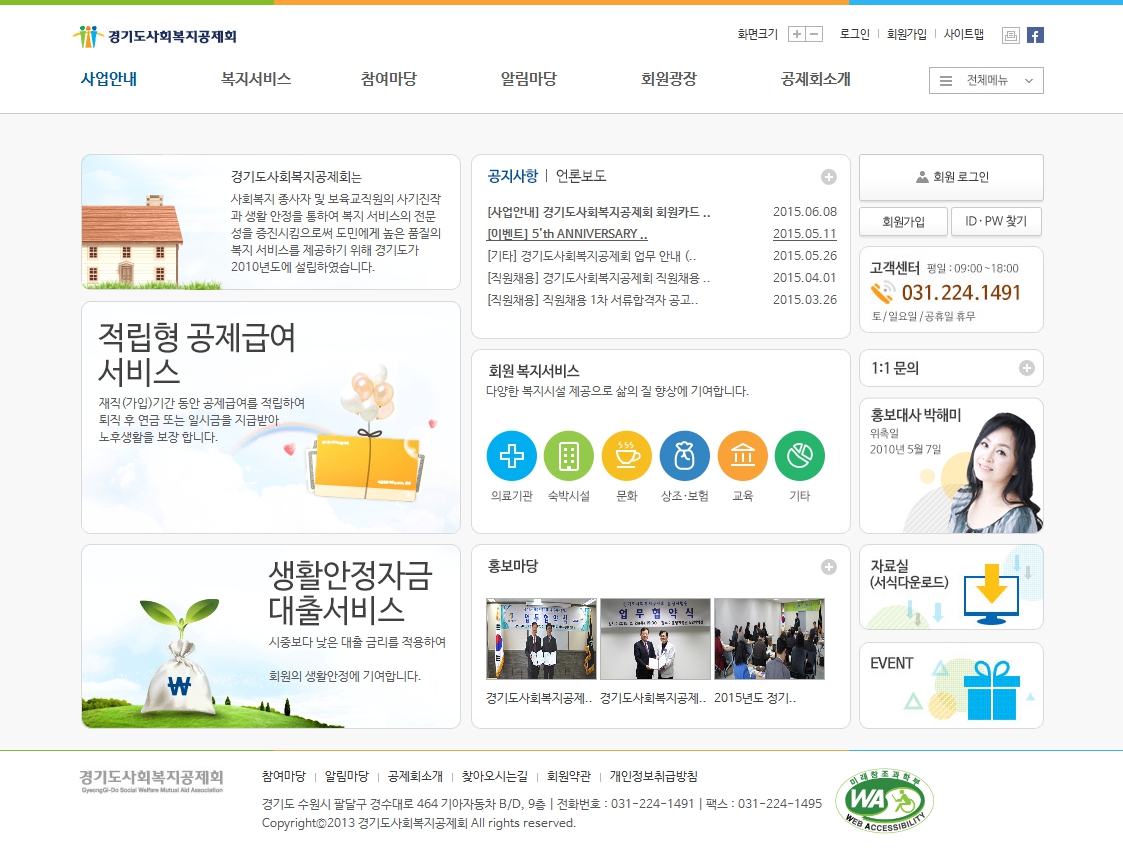The height and width of the screenshot is (859, 1123).
Task: Expand 홍보마당 section with plus button
Action: click(828, 567)
